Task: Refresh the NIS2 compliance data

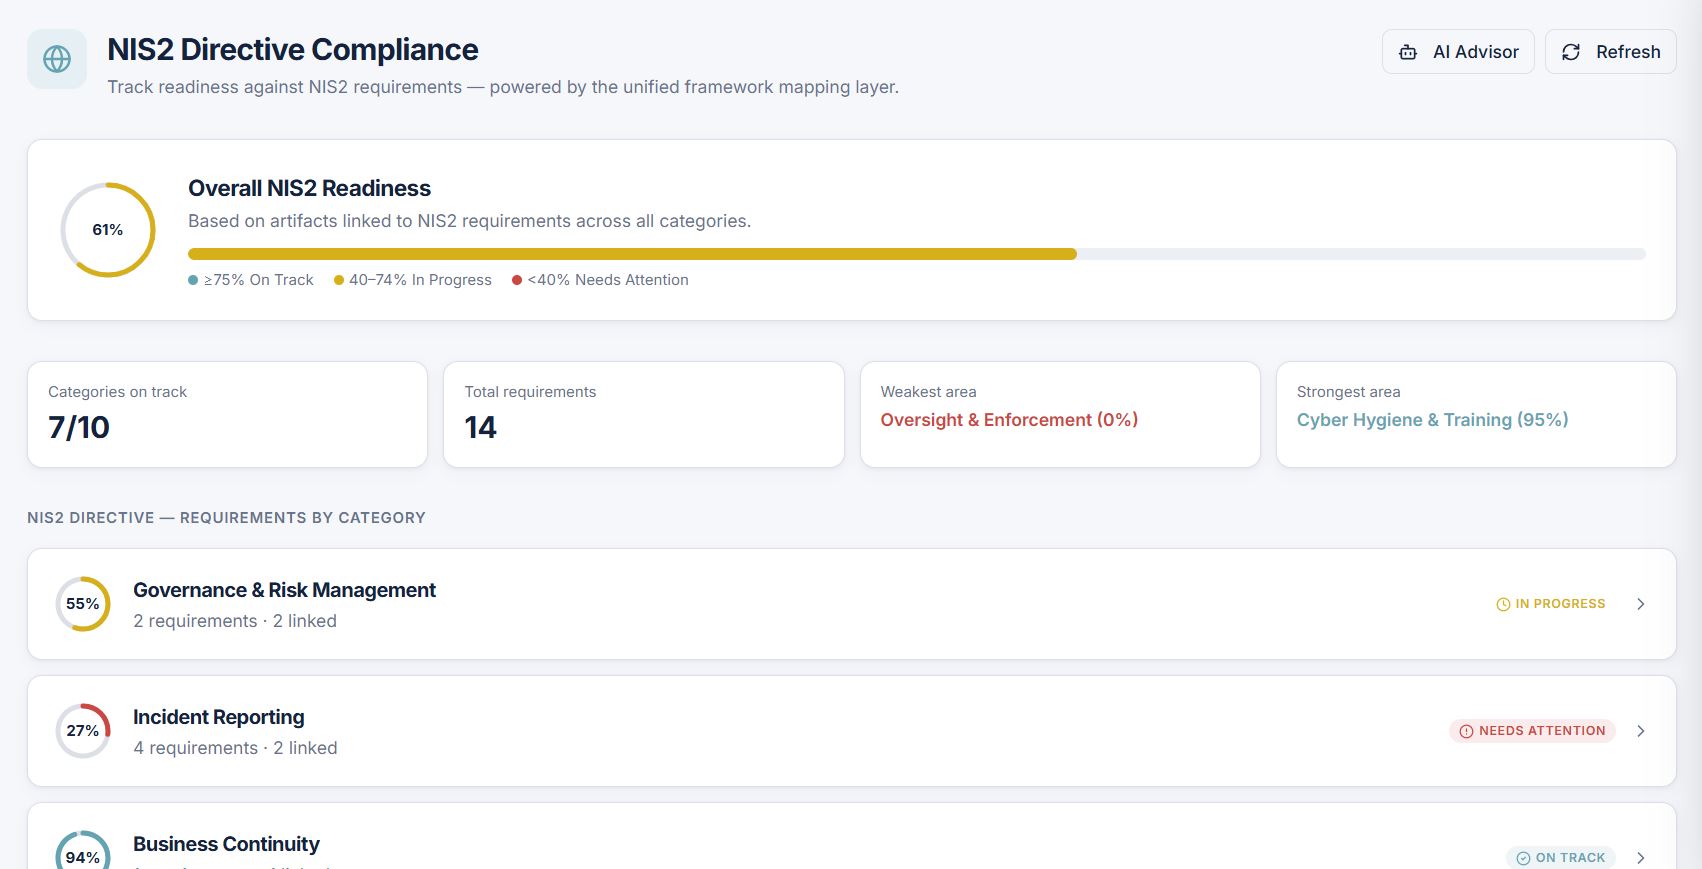Action: point(1611,52)
